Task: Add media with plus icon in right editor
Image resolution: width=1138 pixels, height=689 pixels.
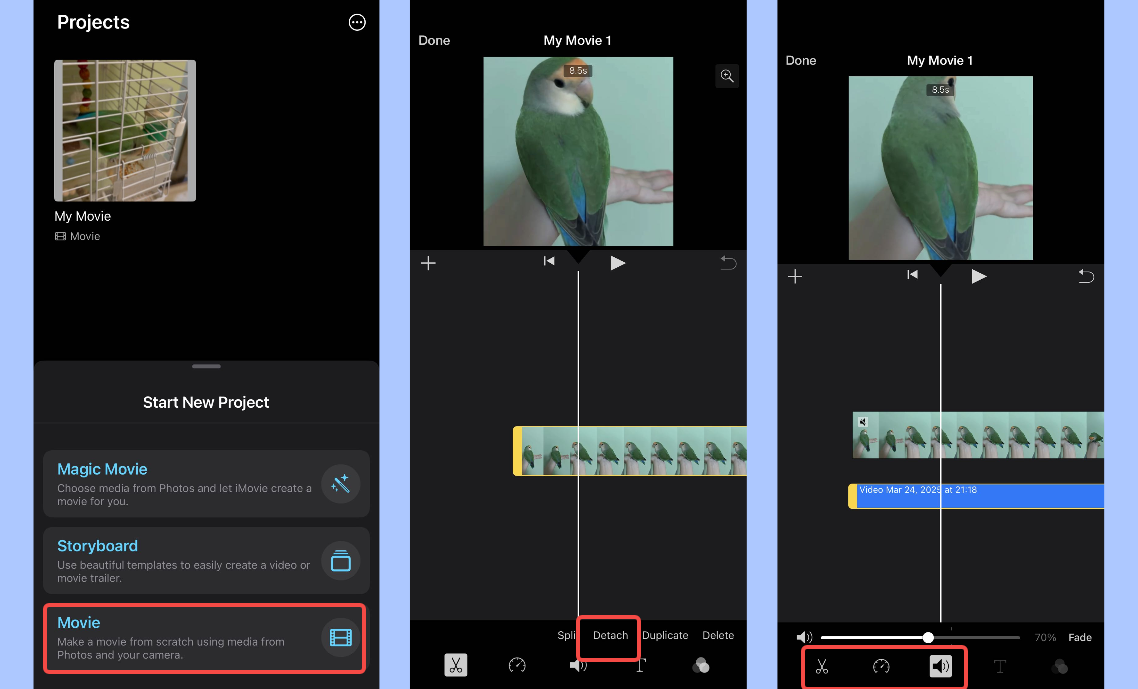Action: (x=795, y=277)
